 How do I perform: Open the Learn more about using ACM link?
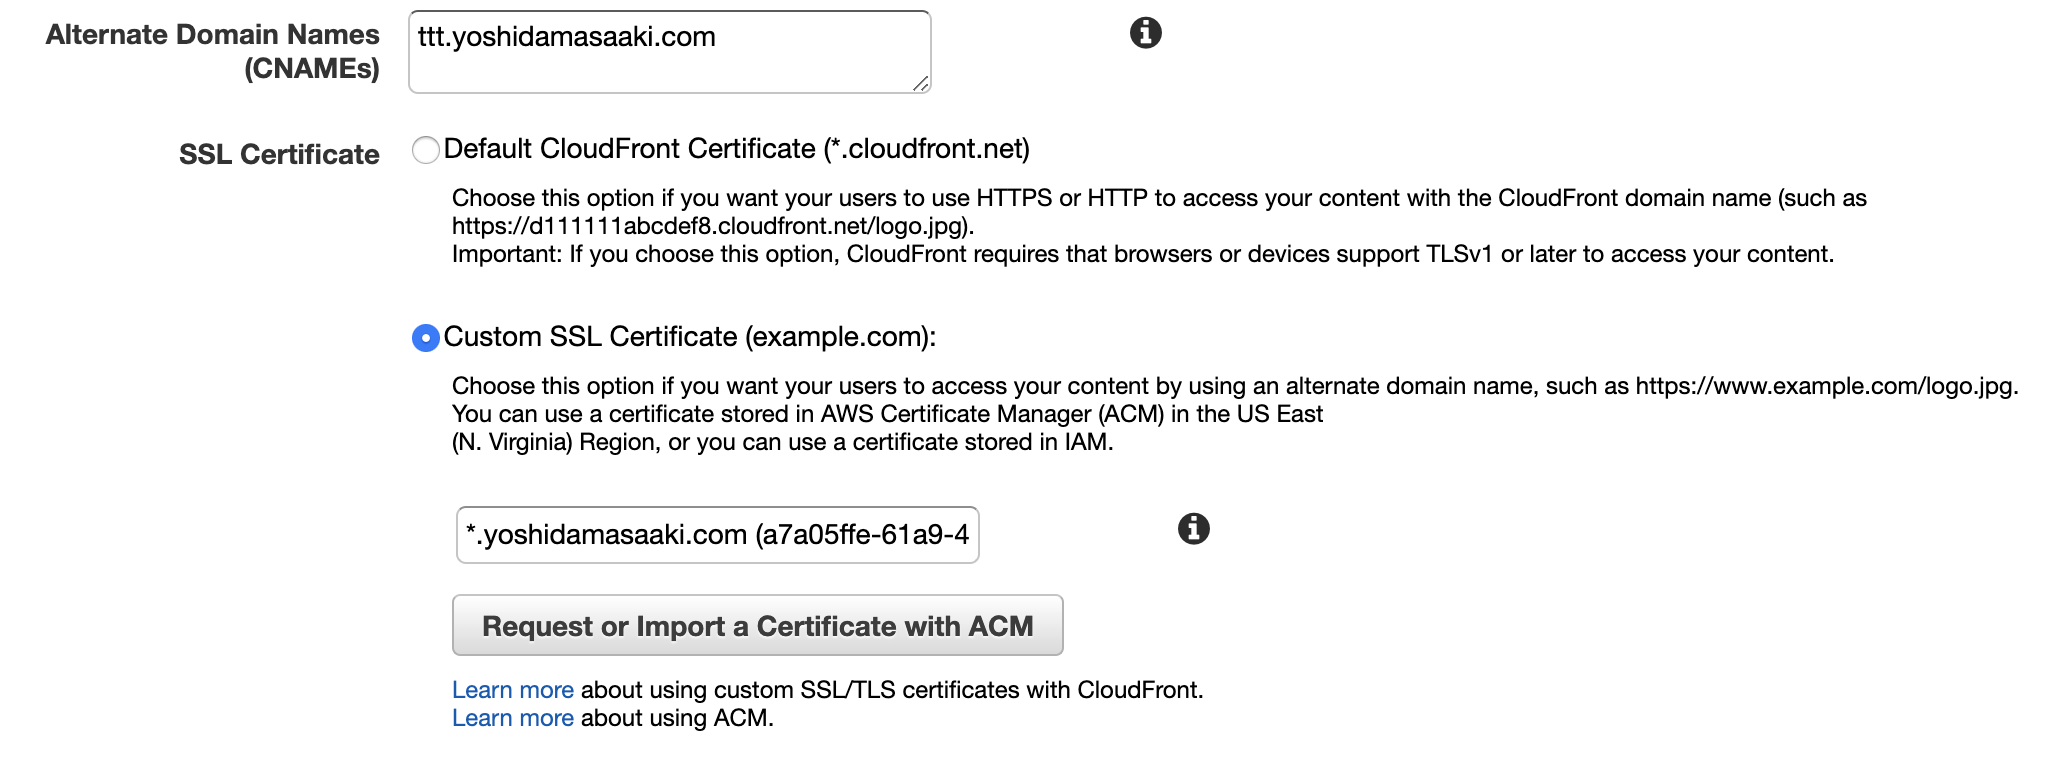pos(513,718)
